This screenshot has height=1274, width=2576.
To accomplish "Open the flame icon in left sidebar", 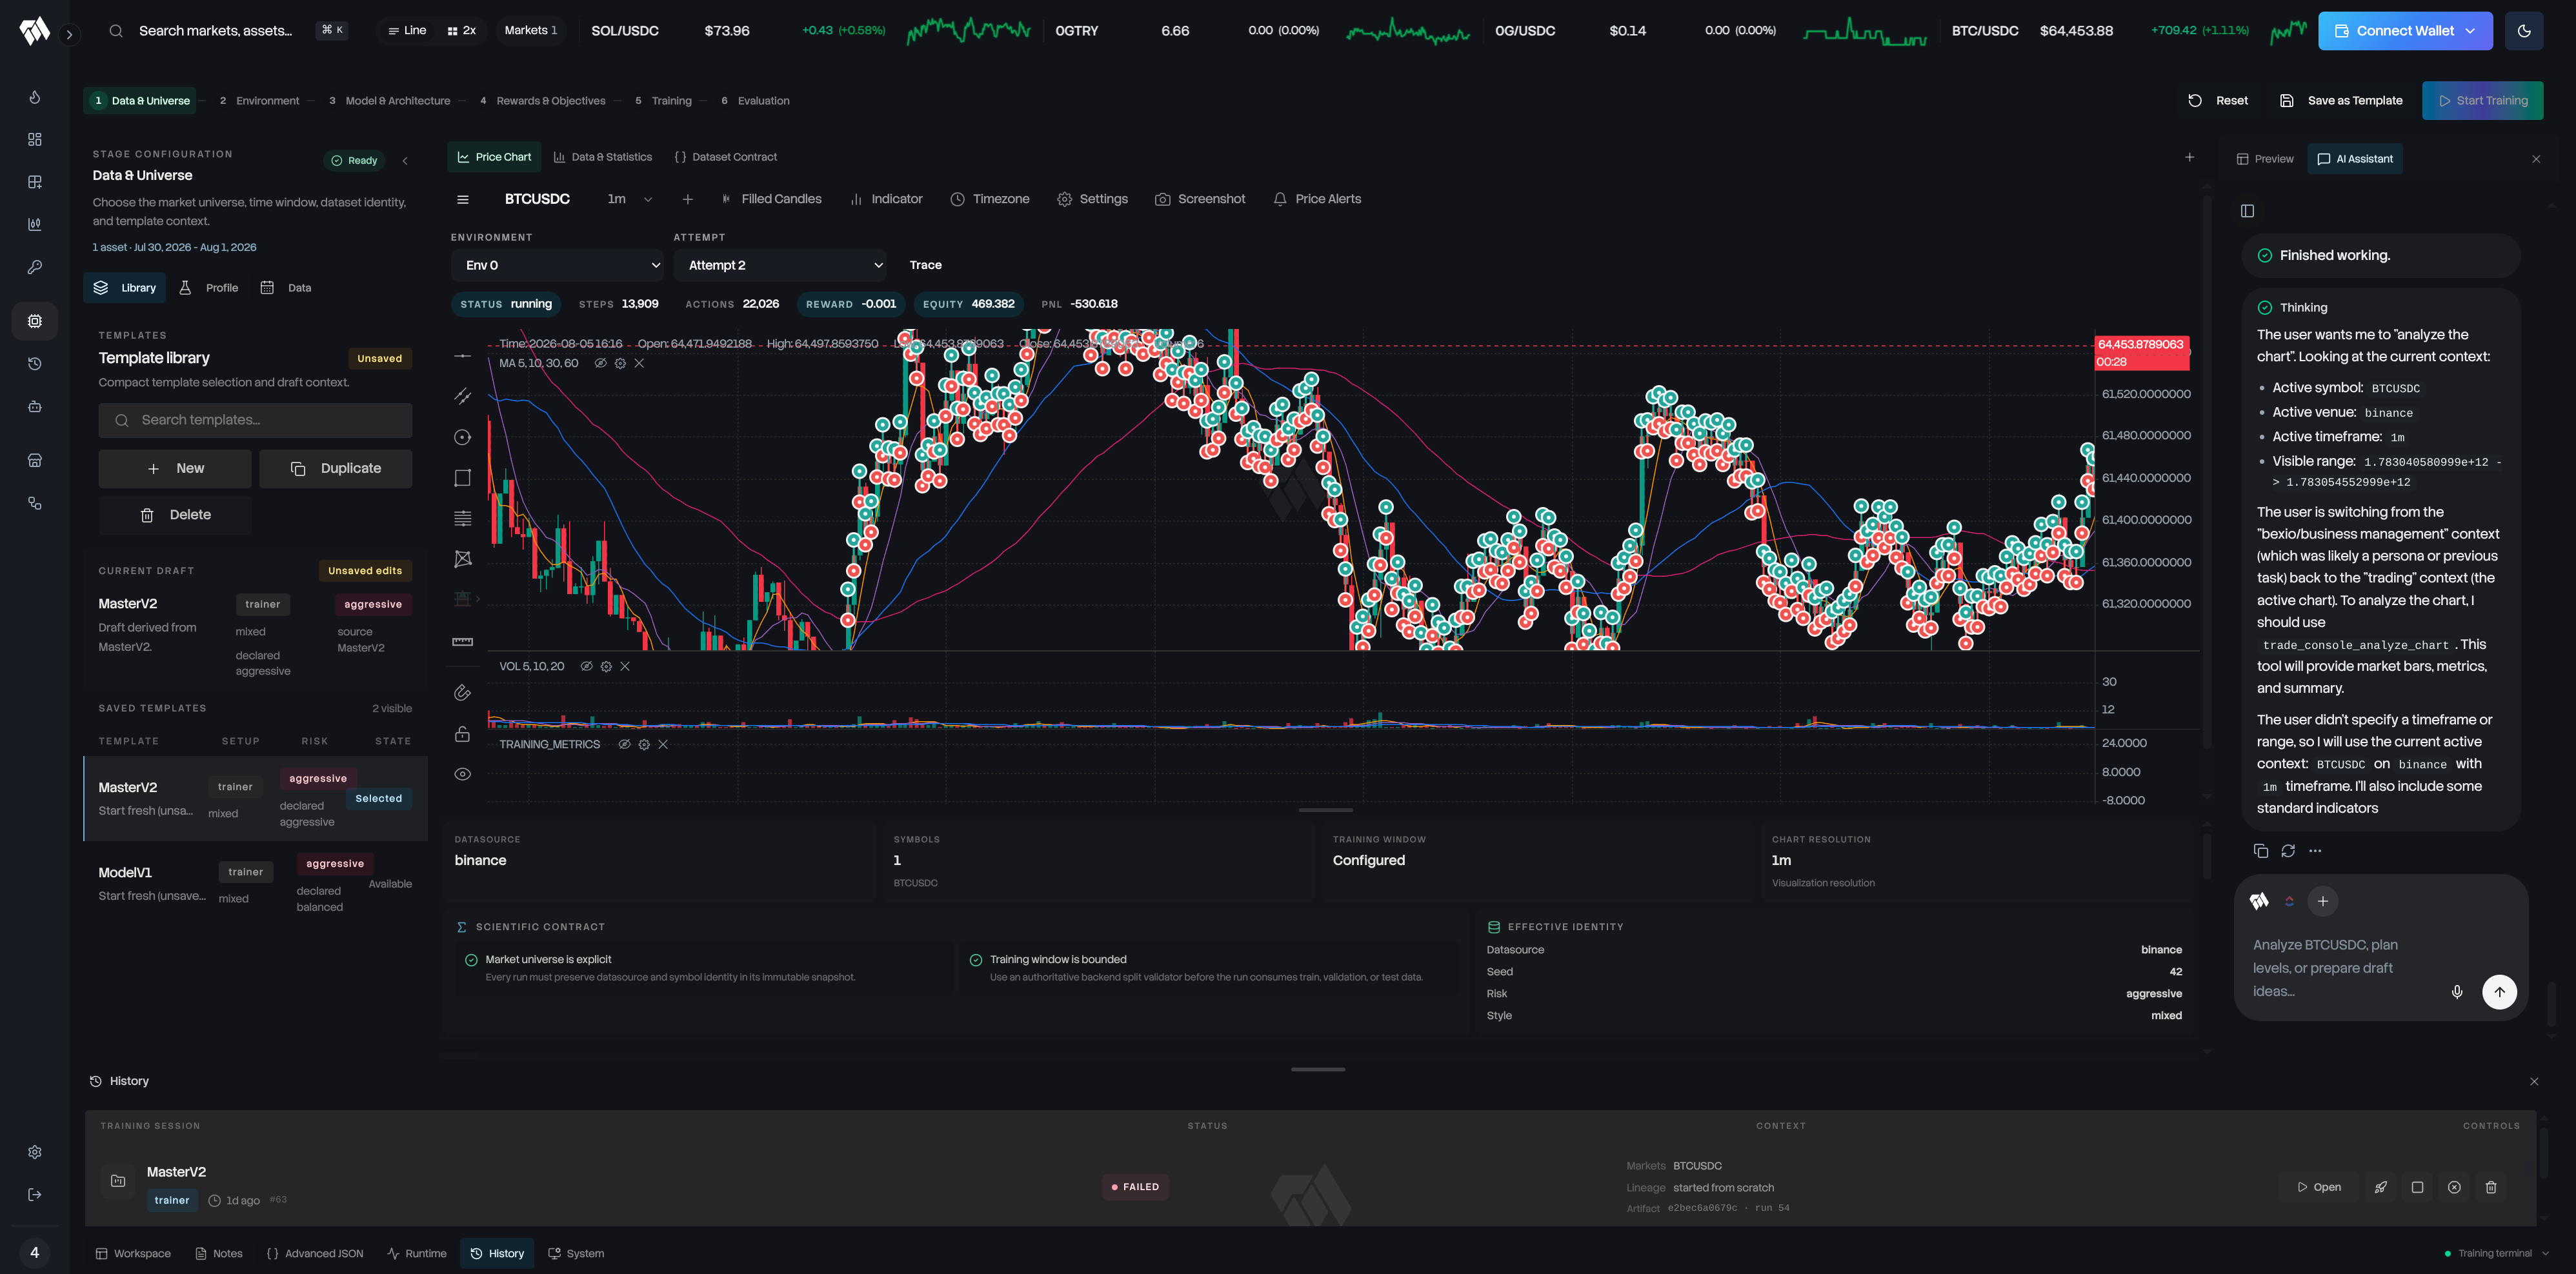I will pos(35,97).
